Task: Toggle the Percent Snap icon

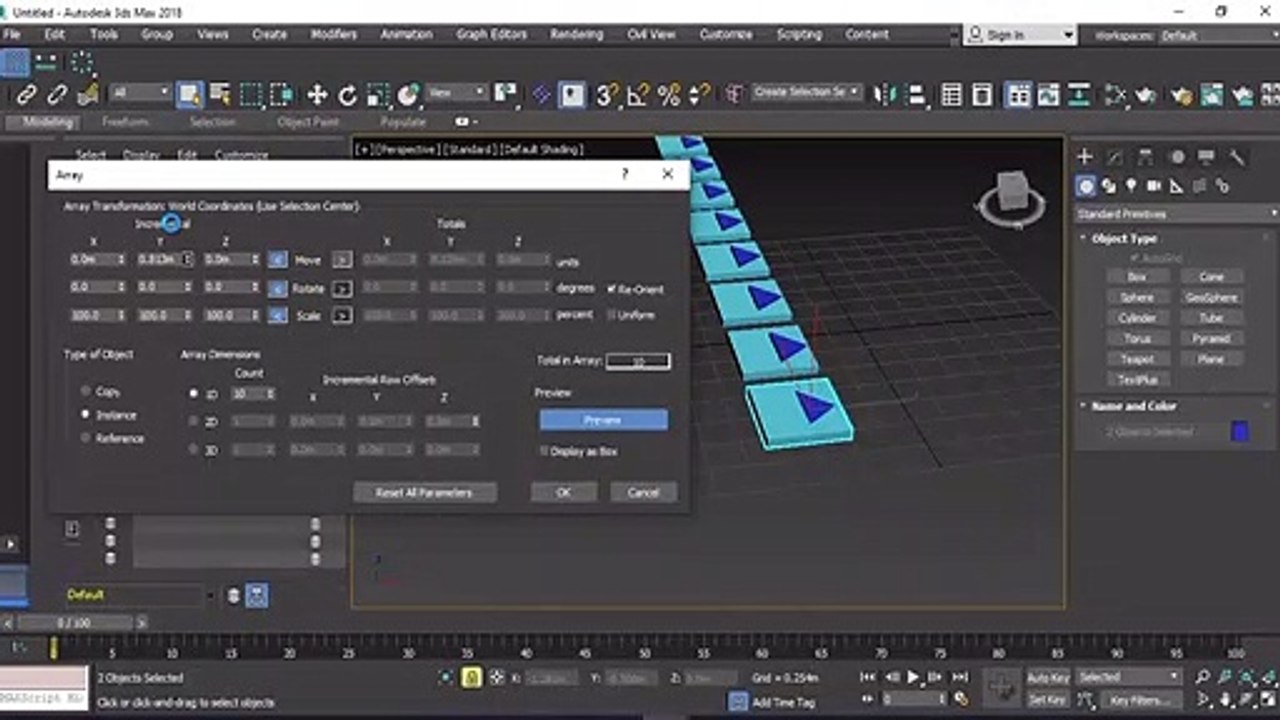Action: [x=669, y=95]
